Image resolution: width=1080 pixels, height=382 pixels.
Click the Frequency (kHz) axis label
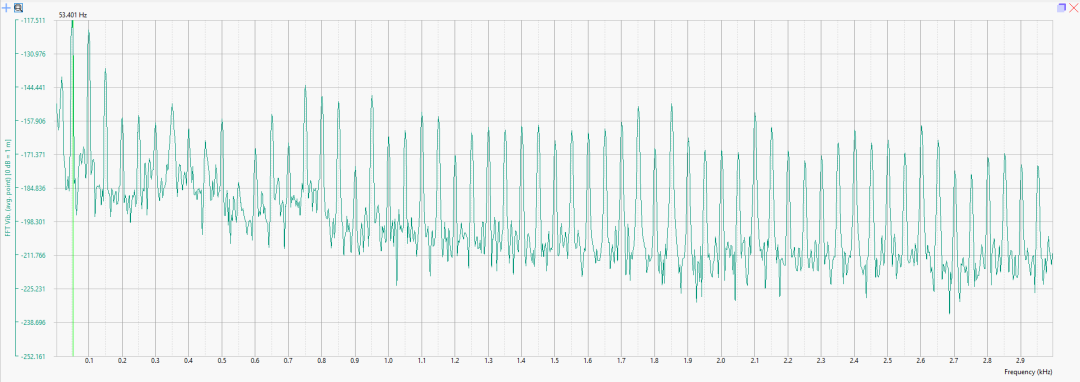tap(1028, 372)
